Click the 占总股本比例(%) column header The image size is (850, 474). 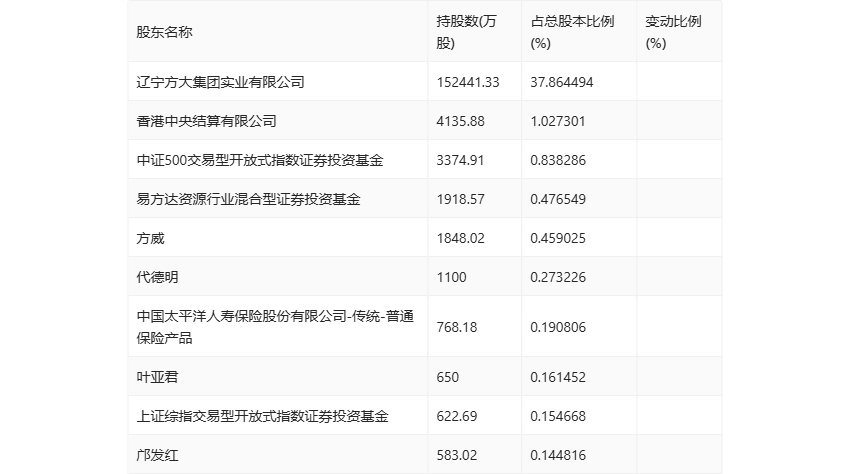572,32
